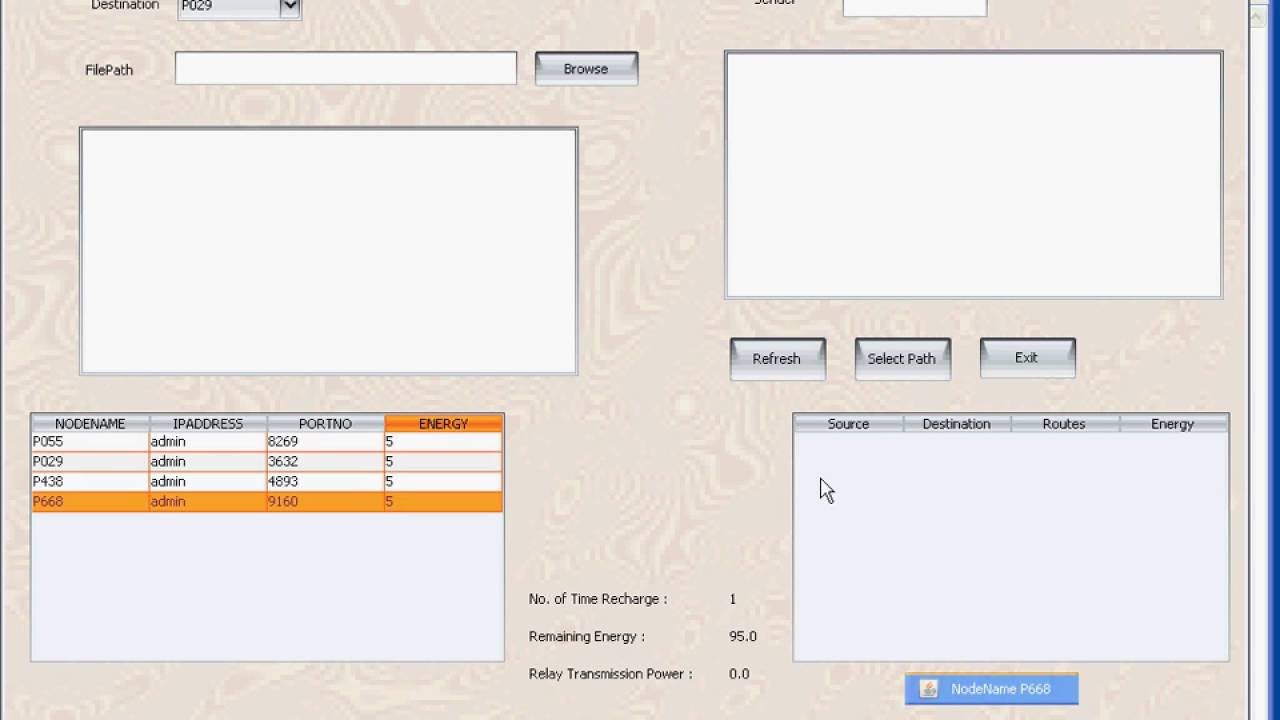Click the Sender input field

tap(915, 7)
